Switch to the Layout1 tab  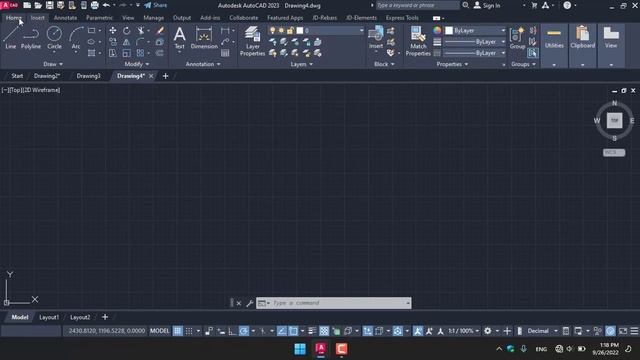(x=49, y=317)
